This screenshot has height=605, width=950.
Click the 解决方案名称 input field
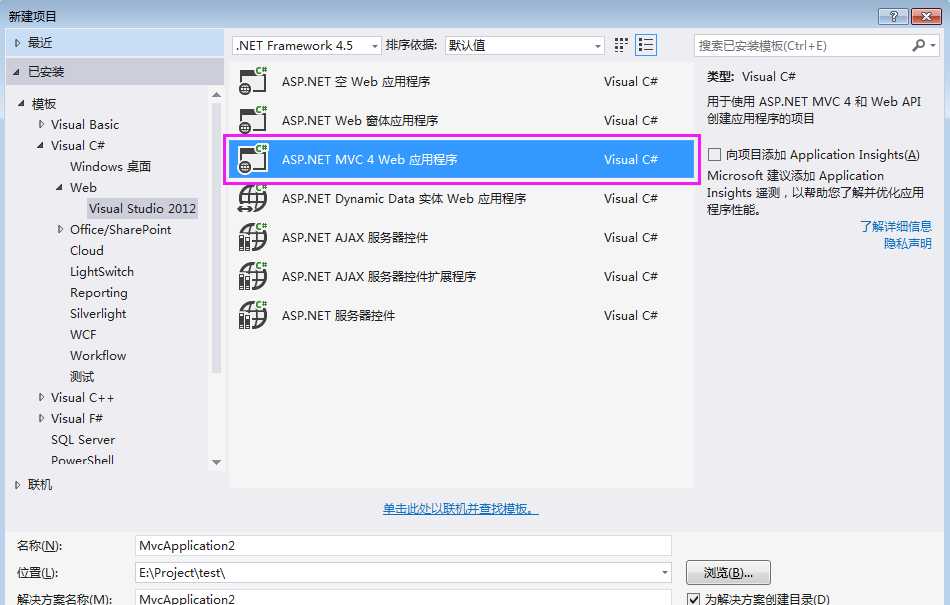[403, 598]
